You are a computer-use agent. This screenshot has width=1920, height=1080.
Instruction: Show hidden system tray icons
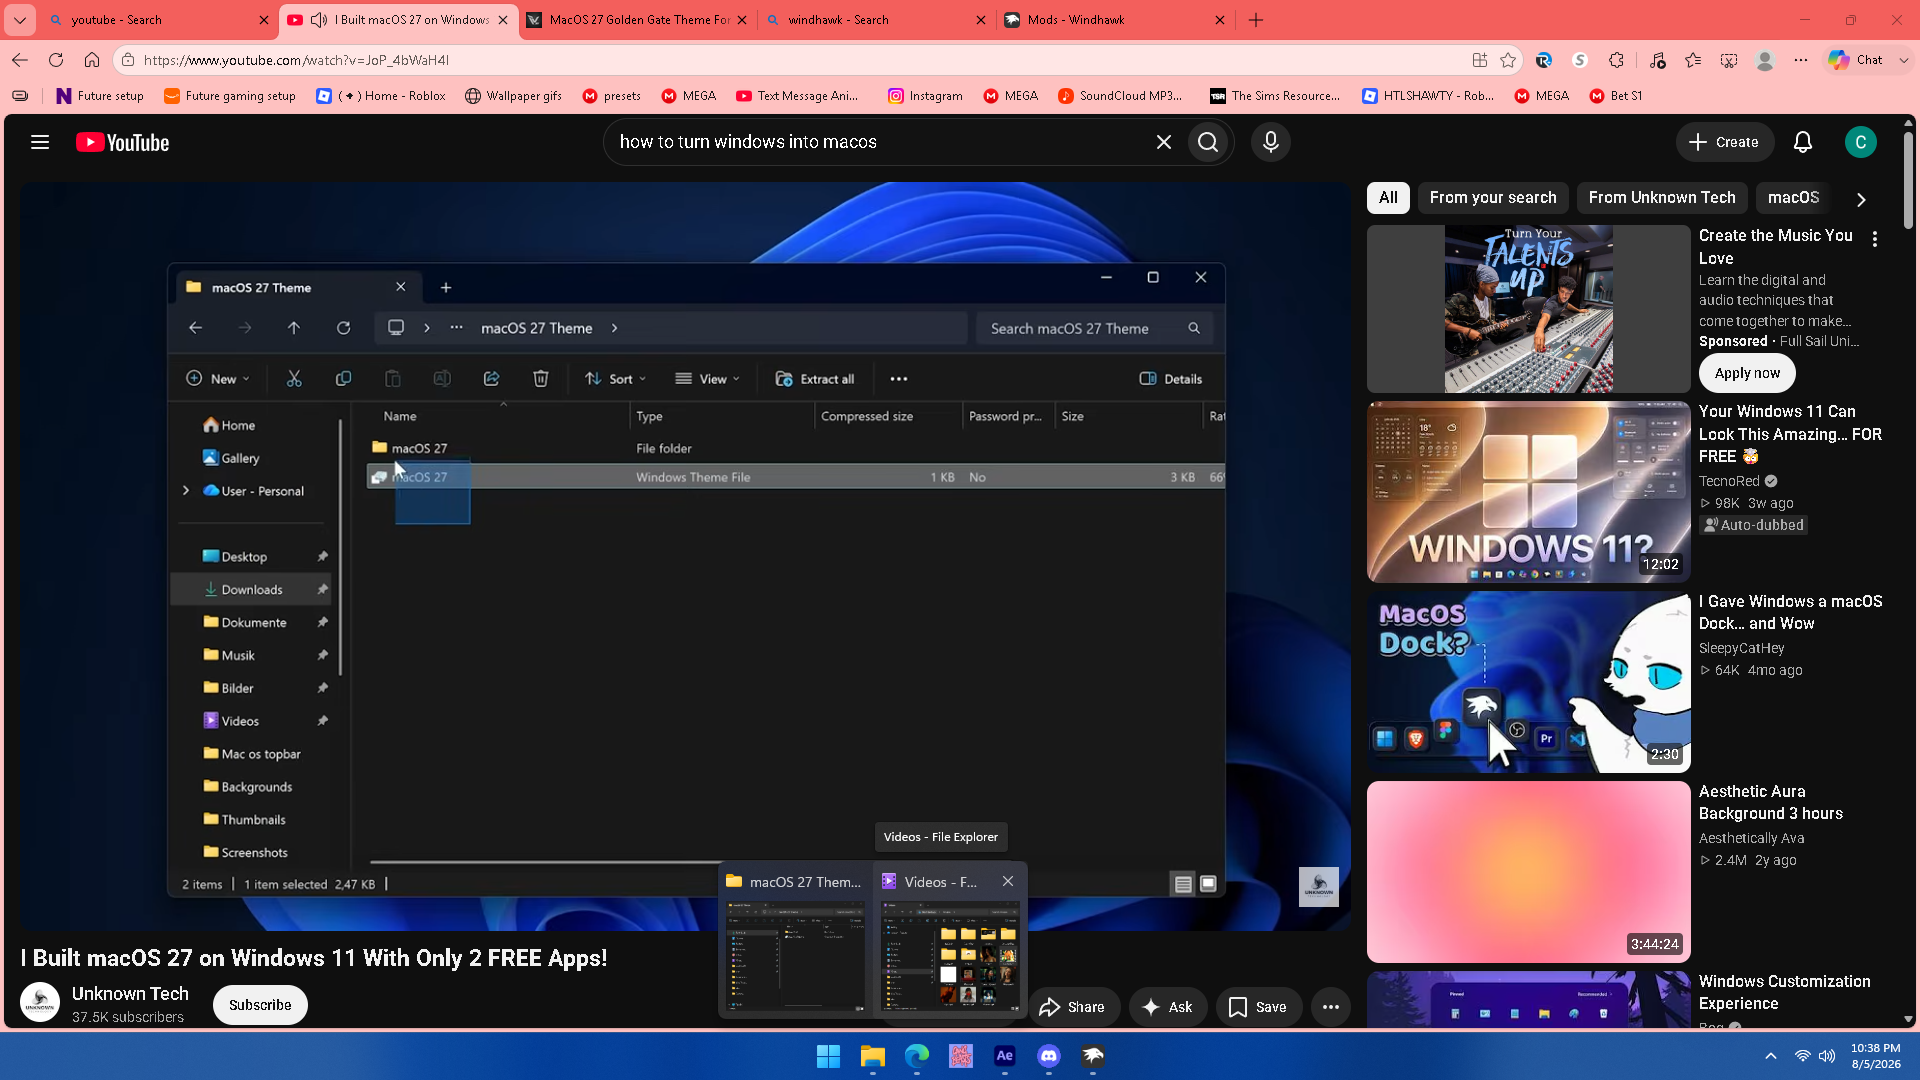pyautogui.click(x=1771, y=1056)
